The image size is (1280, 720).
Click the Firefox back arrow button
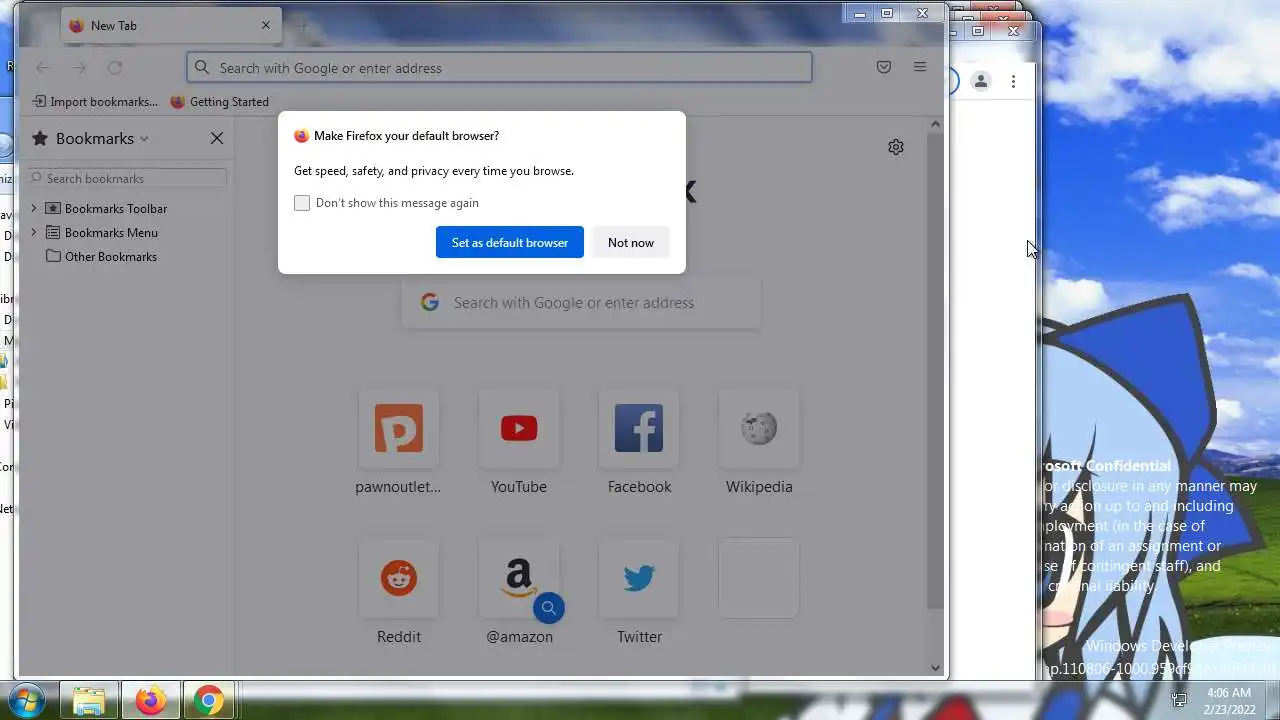(x=42, y=68)
